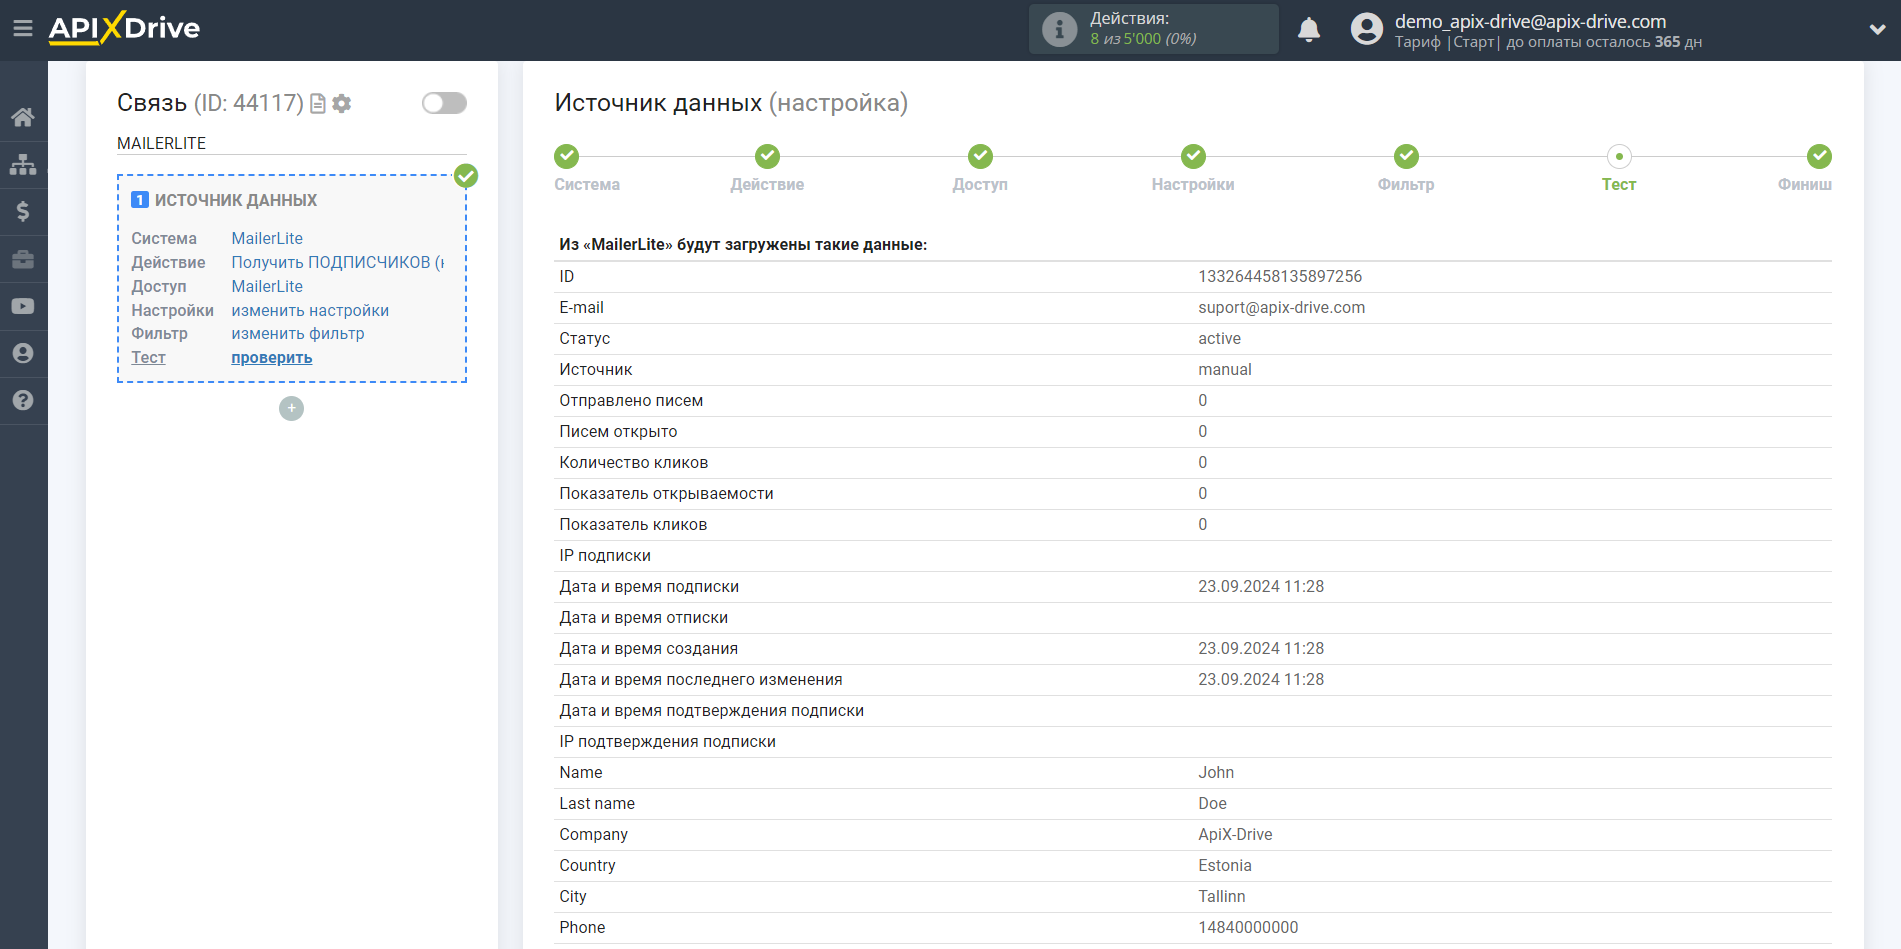Image resolution: width=1901 pixels, height=949 pixels.
Task: Open the hamburger menu
Action: click(x=22, y=29)
